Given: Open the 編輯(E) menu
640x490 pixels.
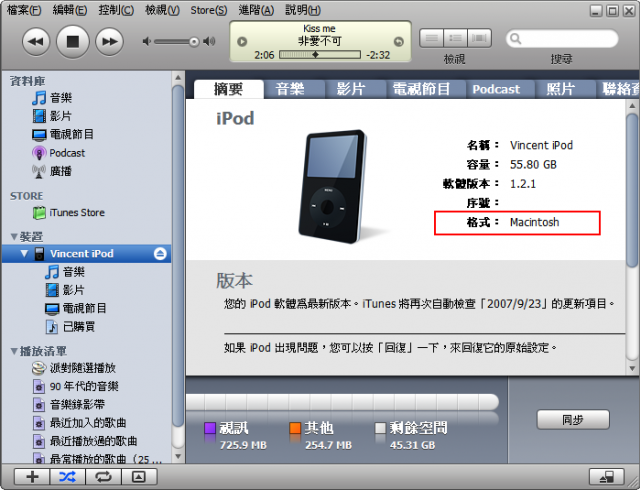Looking at the screenshot, I should point(70,10).
